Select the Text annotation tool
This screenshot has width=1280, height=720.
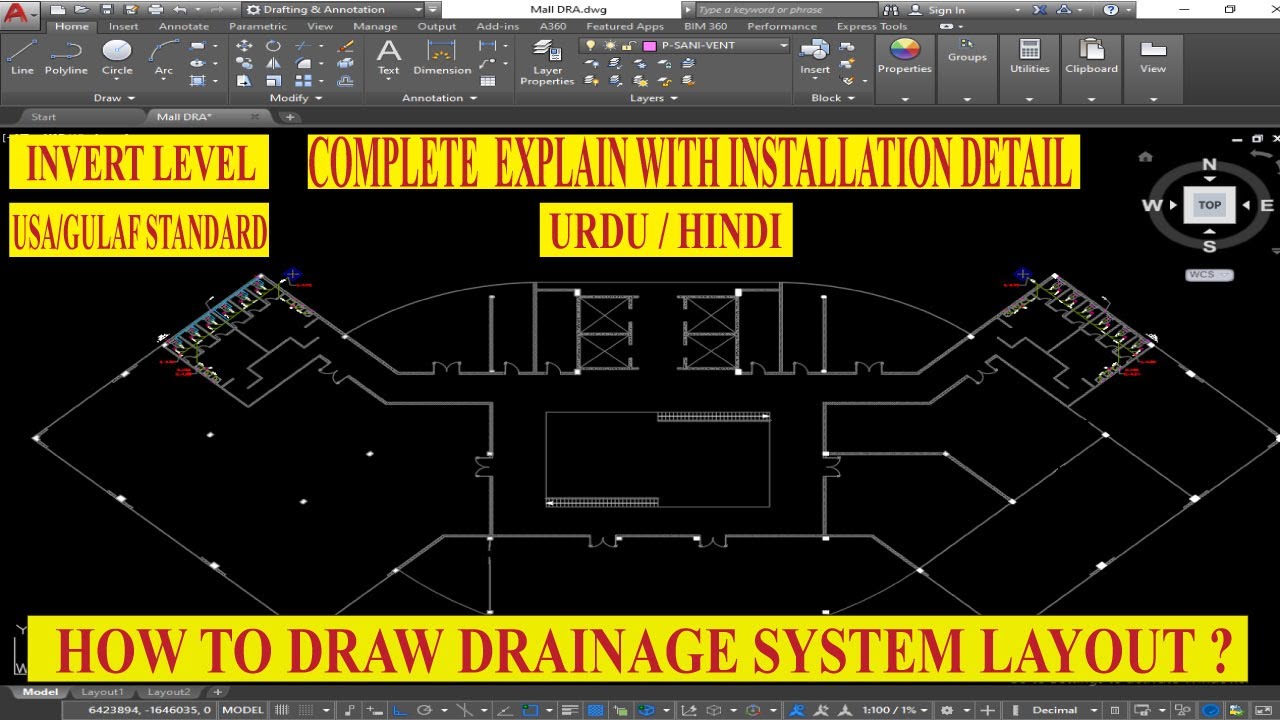[x=389, y=57]
